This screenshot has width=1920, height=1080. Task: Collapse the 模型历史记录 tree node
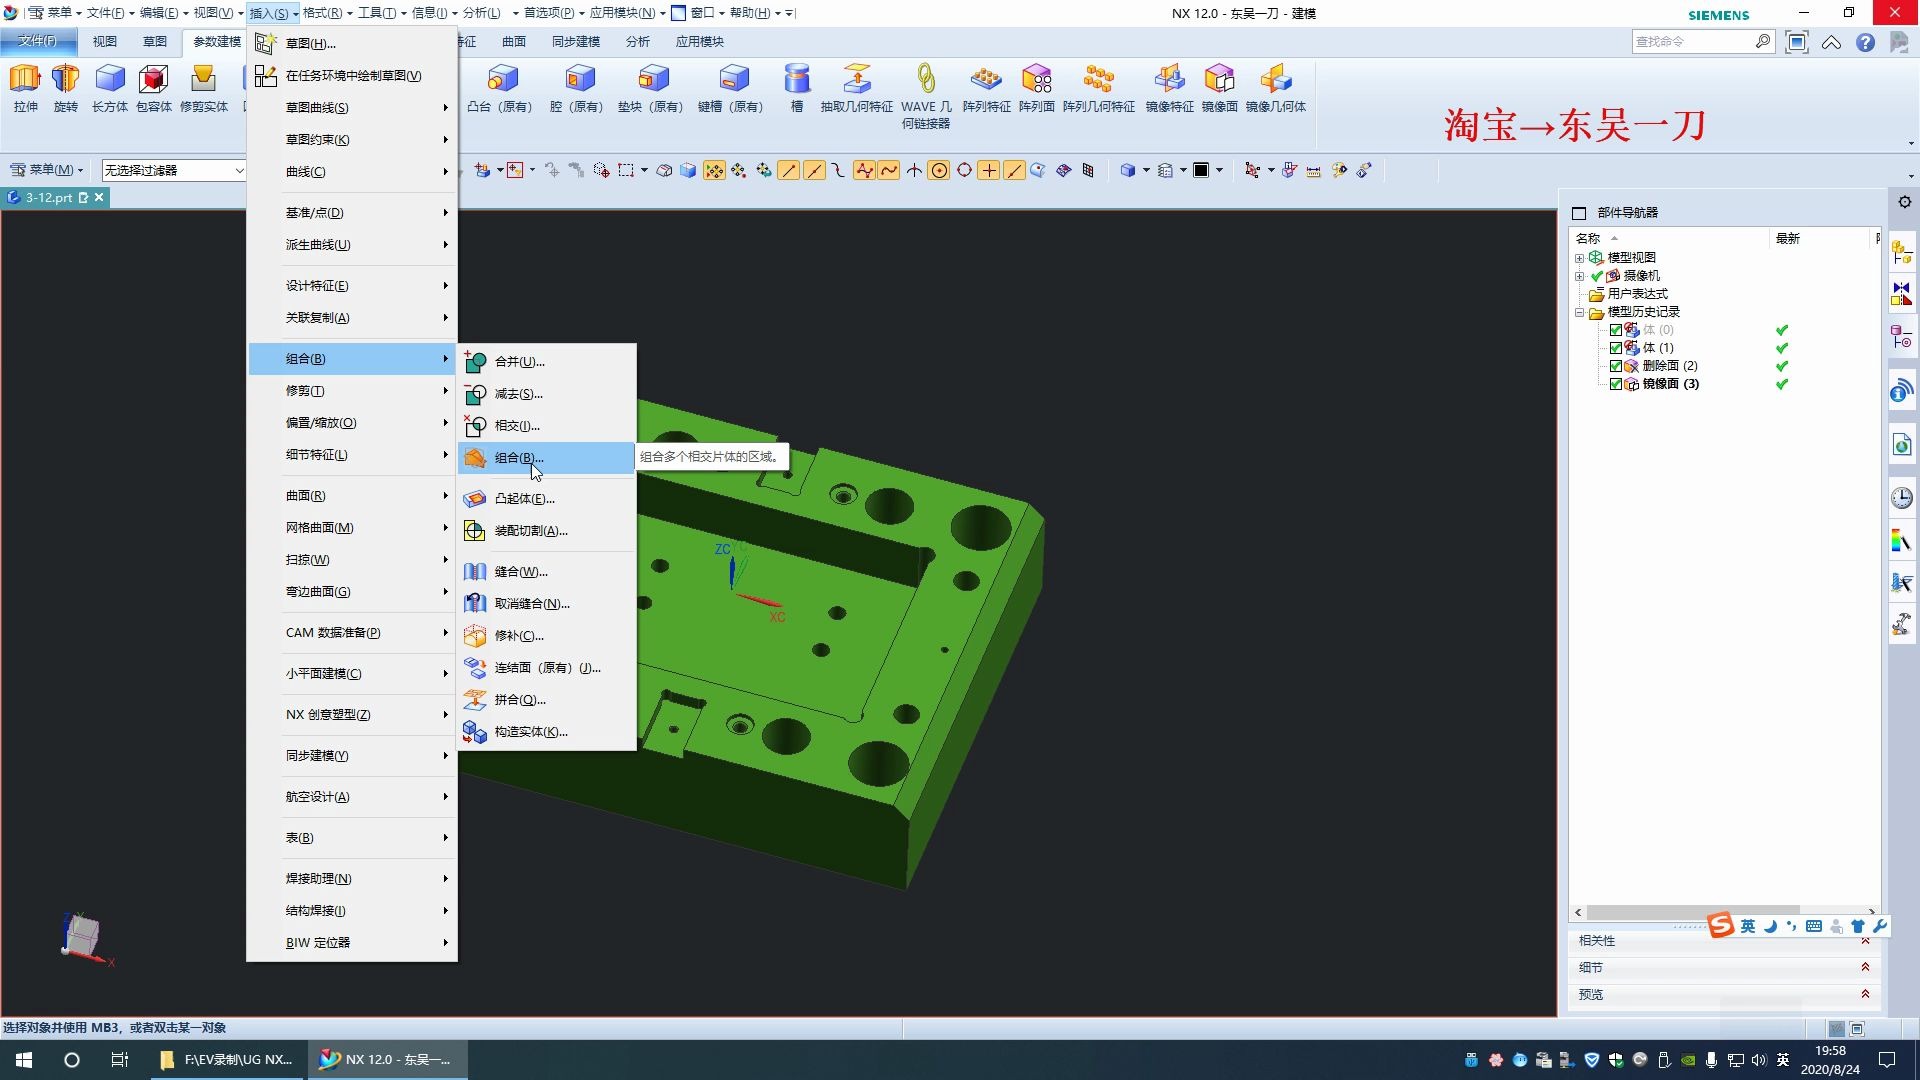[x=1580, y=312]
